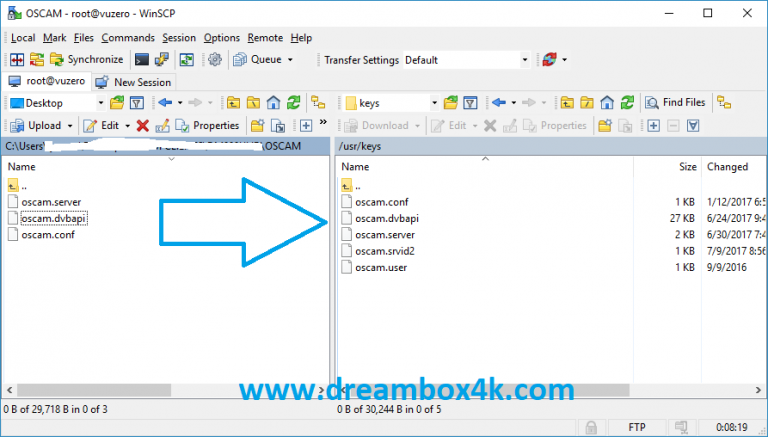The width and height of the screenshot is (768, 437).
Task: Switch to the root@vuzero session tab
Action: [47, 81]
